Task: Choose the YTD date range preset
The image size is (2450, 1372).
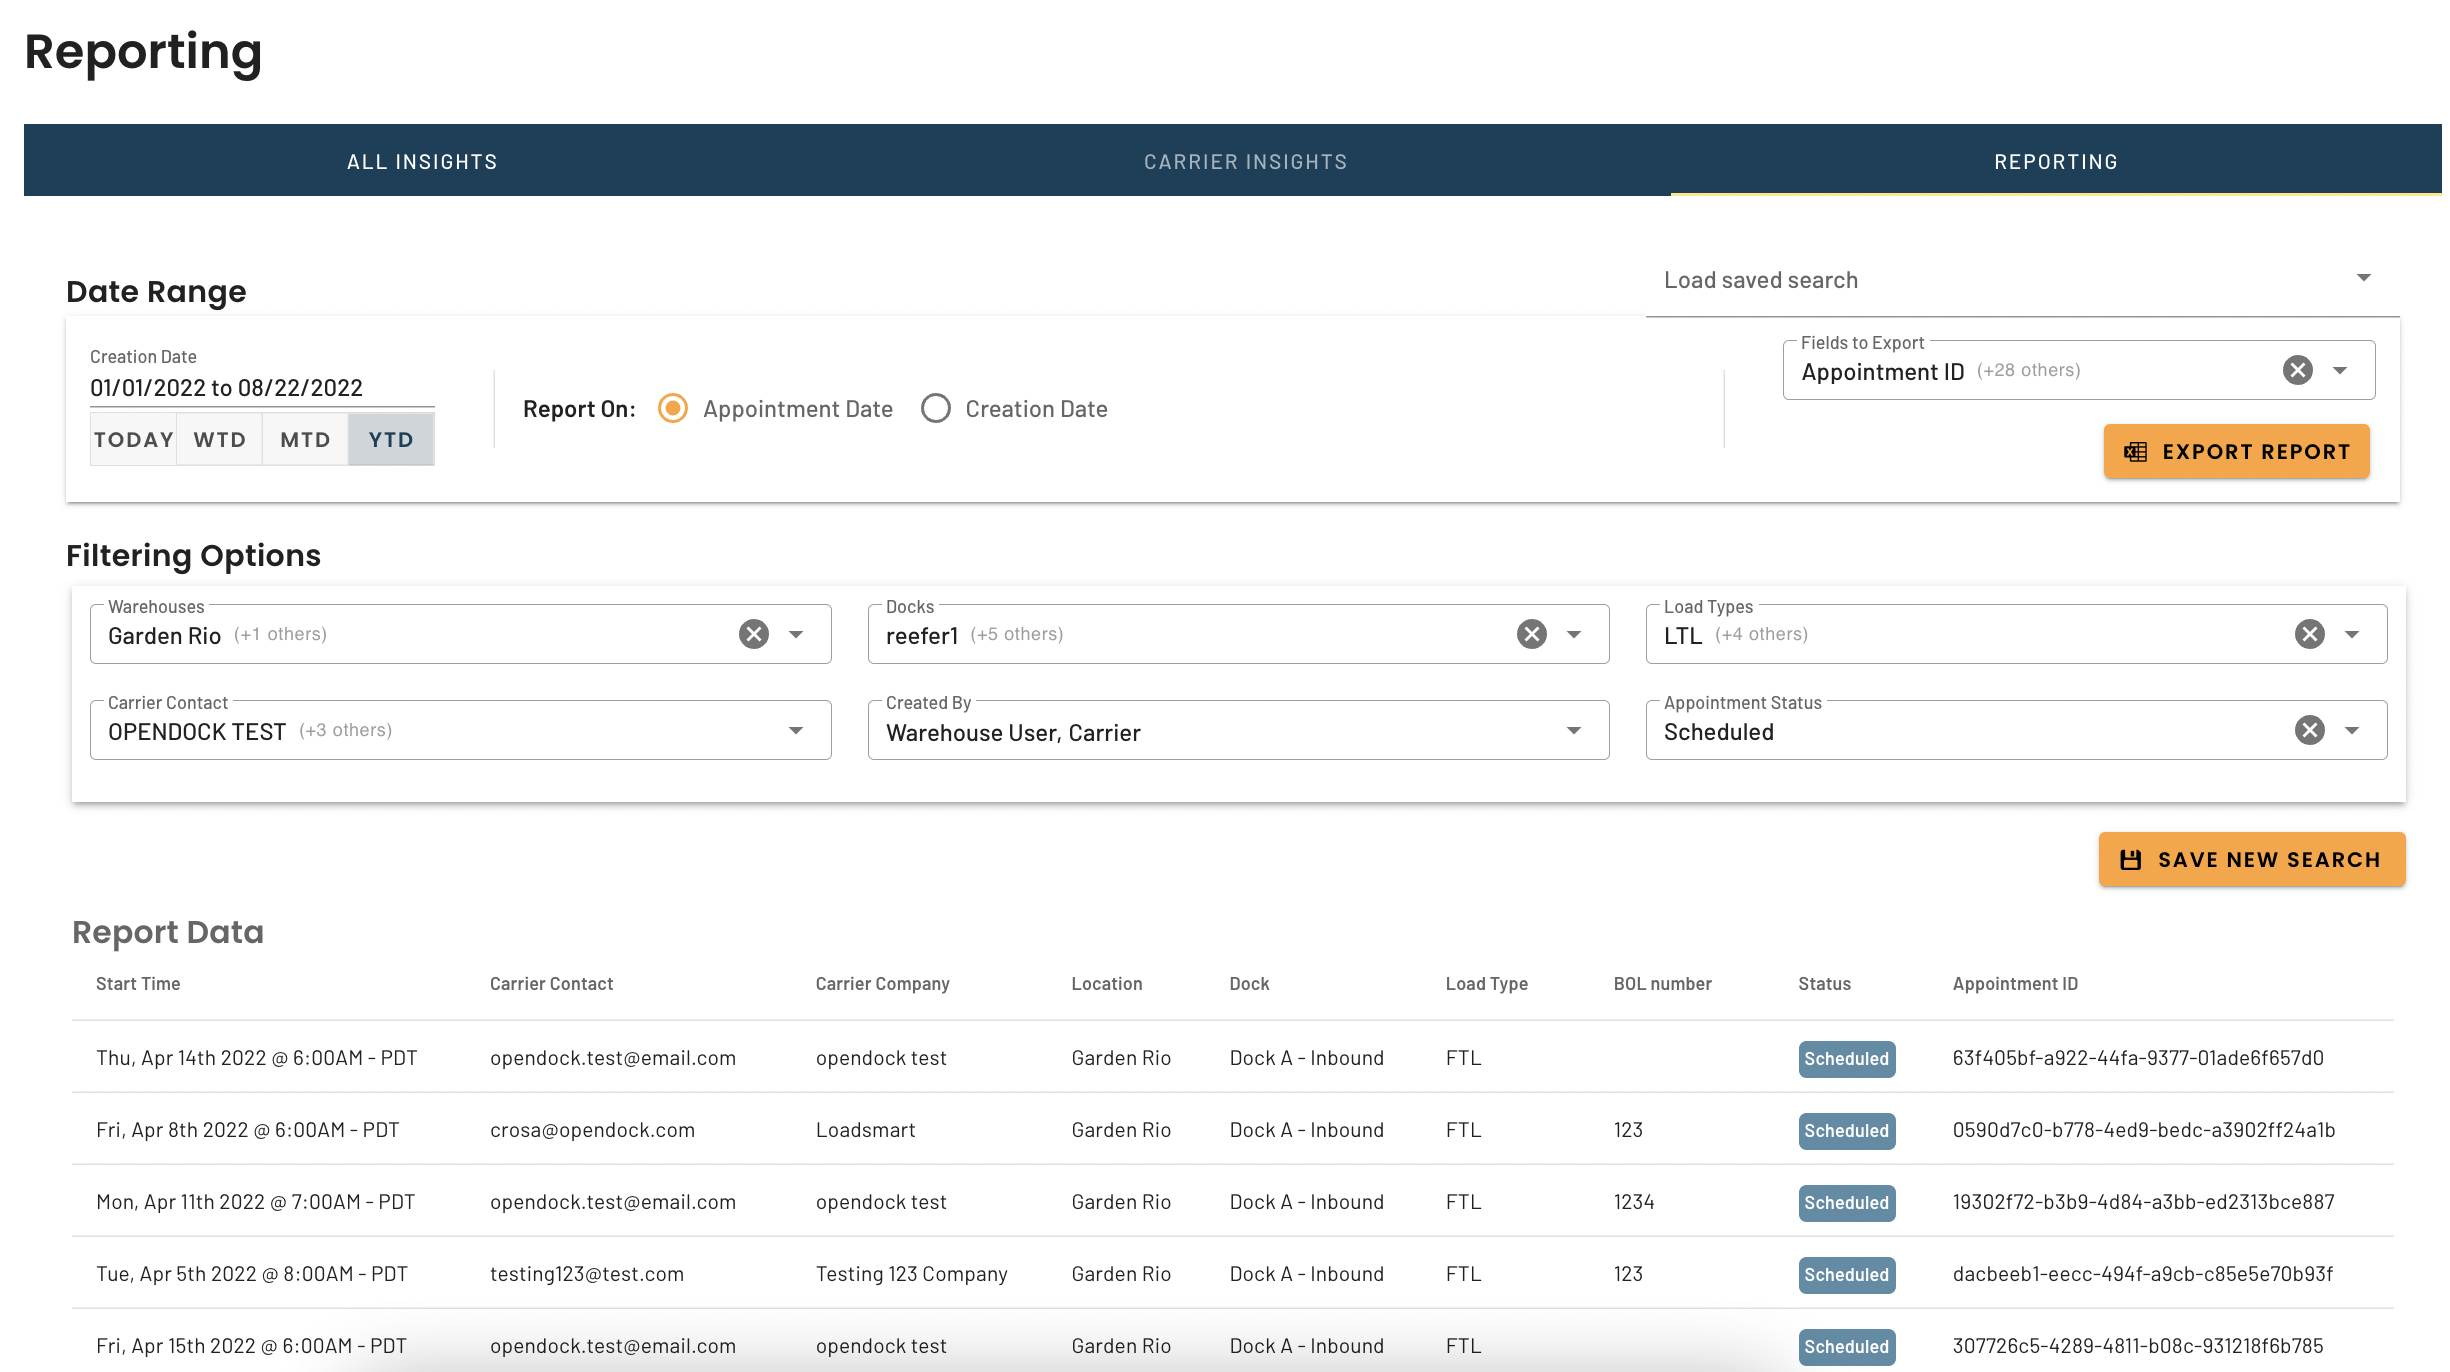Action: [x=391, y=440]
